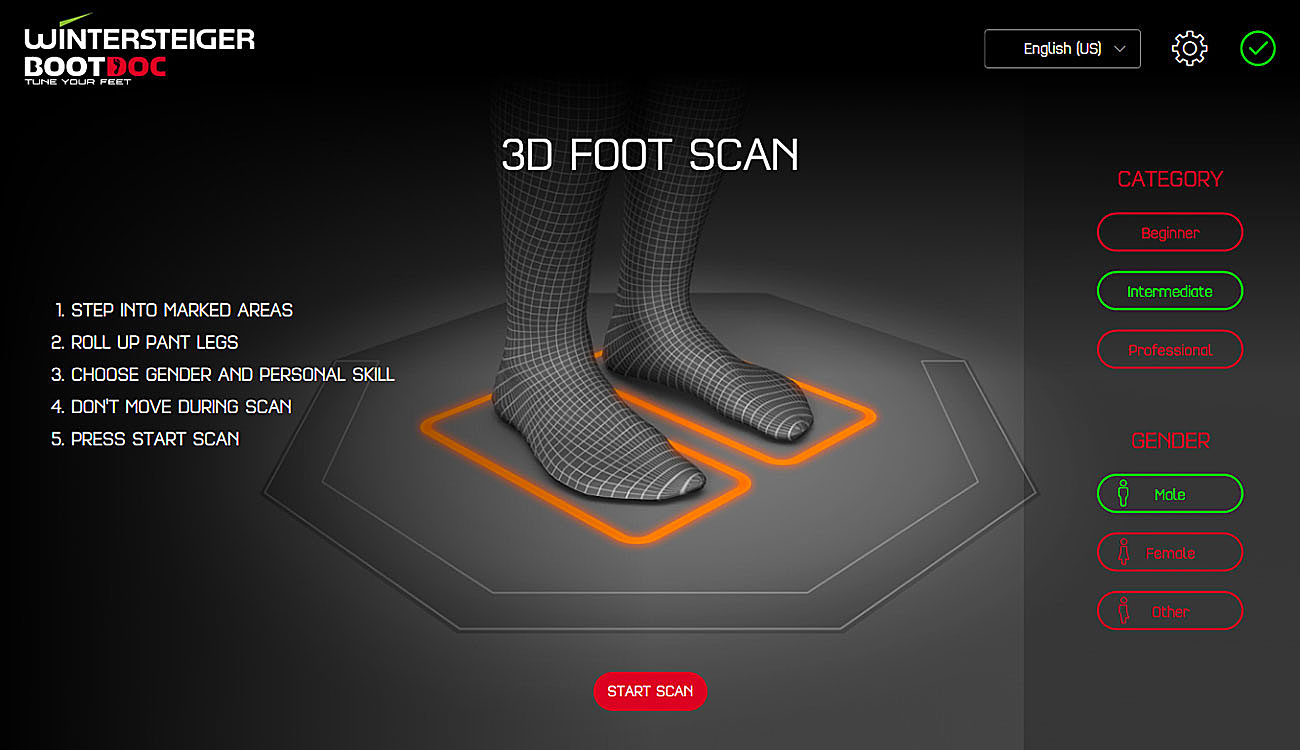Click the person icon in the Other button
1300x750 pixels.
click(x=1123, y=611)
